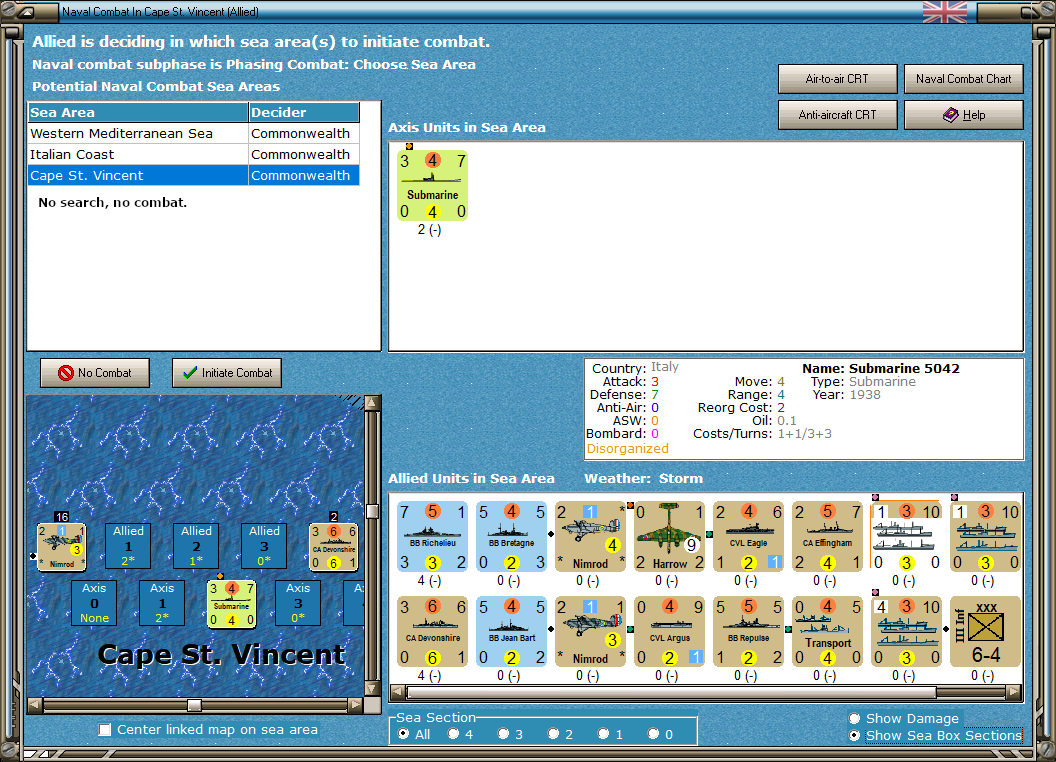Click the map's vertical scrollbar up arrow
This screenshot has width=1056, height=762.
pos(372,403)
